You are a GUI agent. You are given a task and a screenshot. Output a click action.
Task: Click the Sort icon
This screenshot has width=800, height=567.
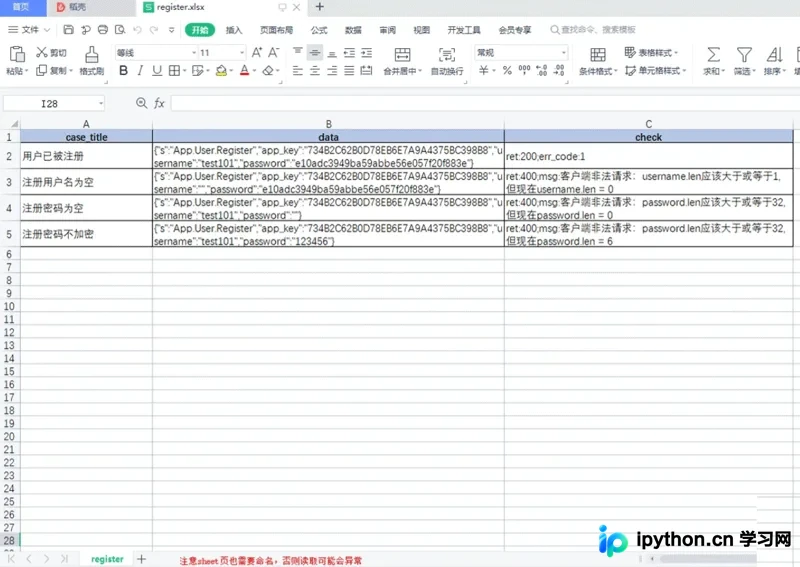coord(774,54)
